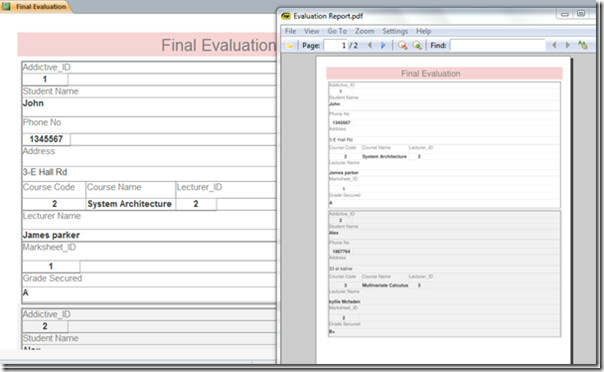This screenshot has width=604, height=372.
Task: Click the page count '/ 2' in PDF toolbar
Action: (354, 45)
